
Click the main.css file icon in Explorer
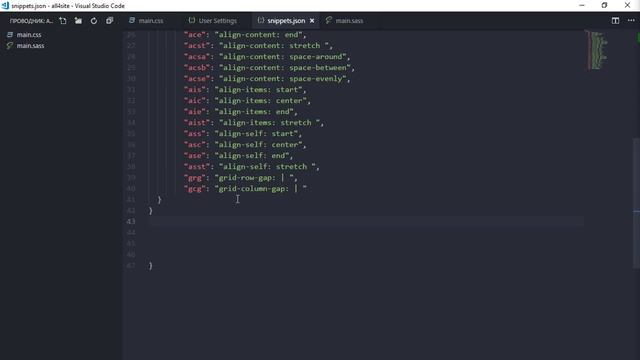coord(10,35)
